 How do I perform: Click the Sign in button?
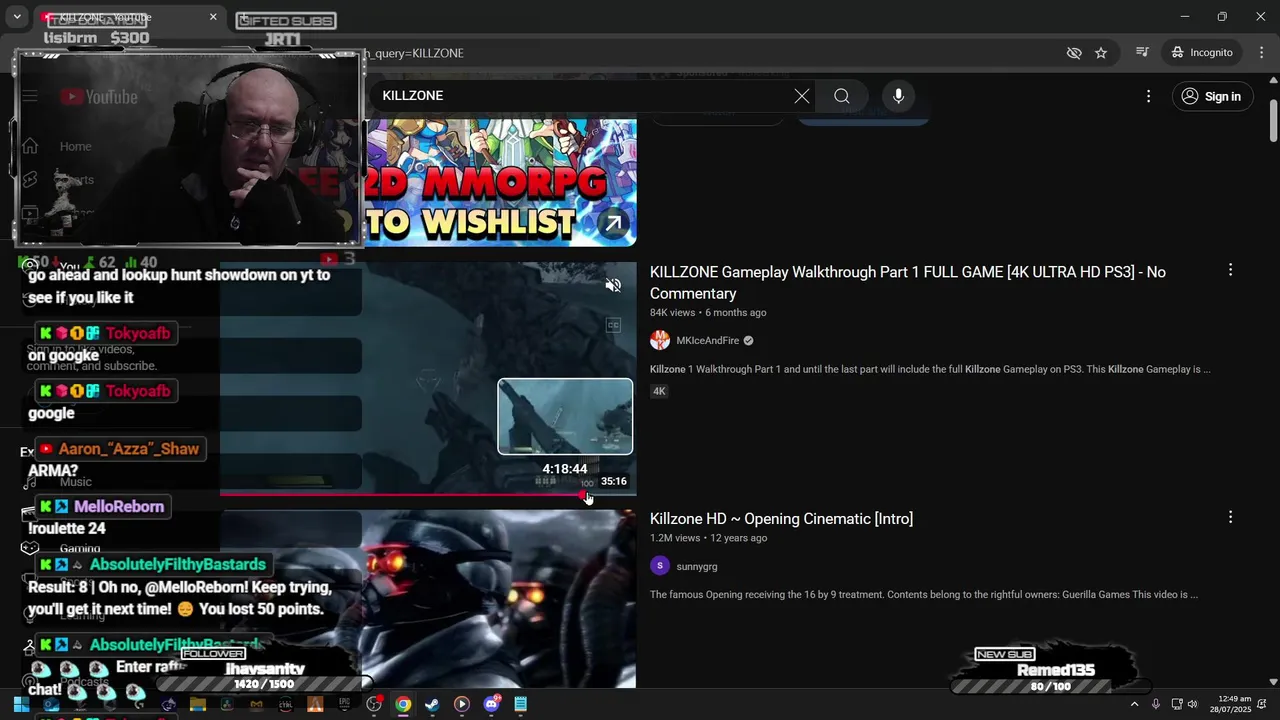1211,96
